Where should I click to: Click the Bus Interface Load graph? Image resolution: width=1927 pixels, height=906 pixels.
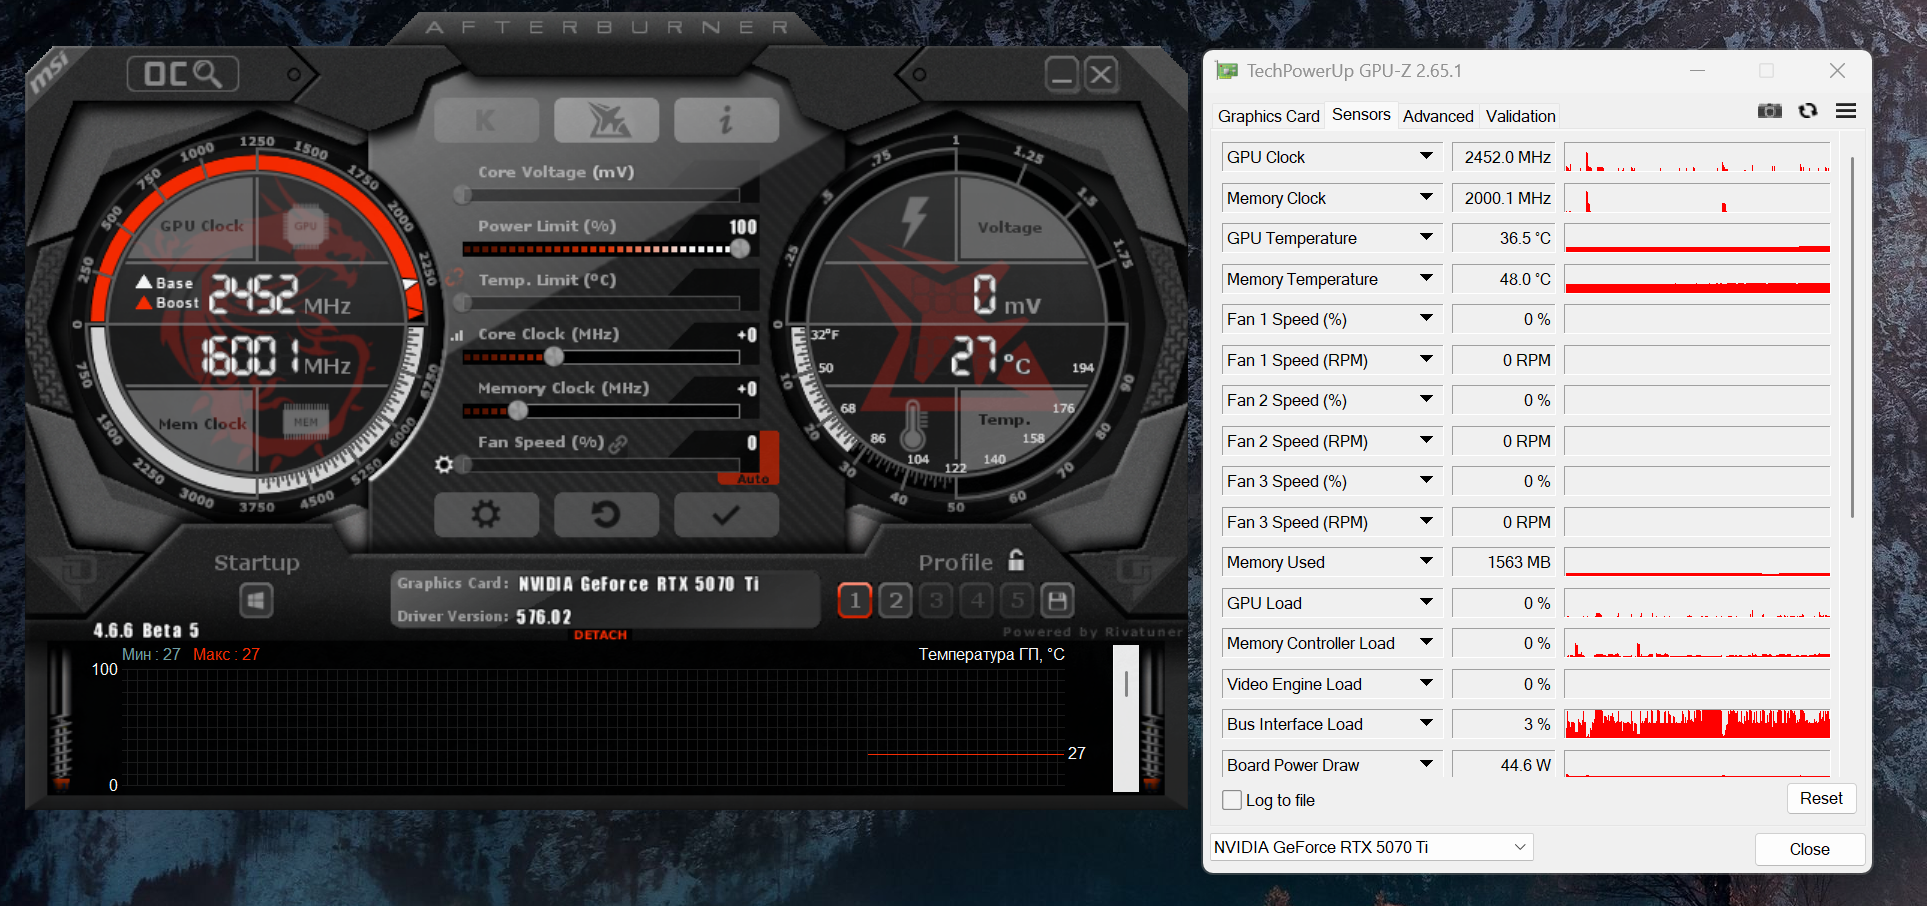coord(1697,724)
